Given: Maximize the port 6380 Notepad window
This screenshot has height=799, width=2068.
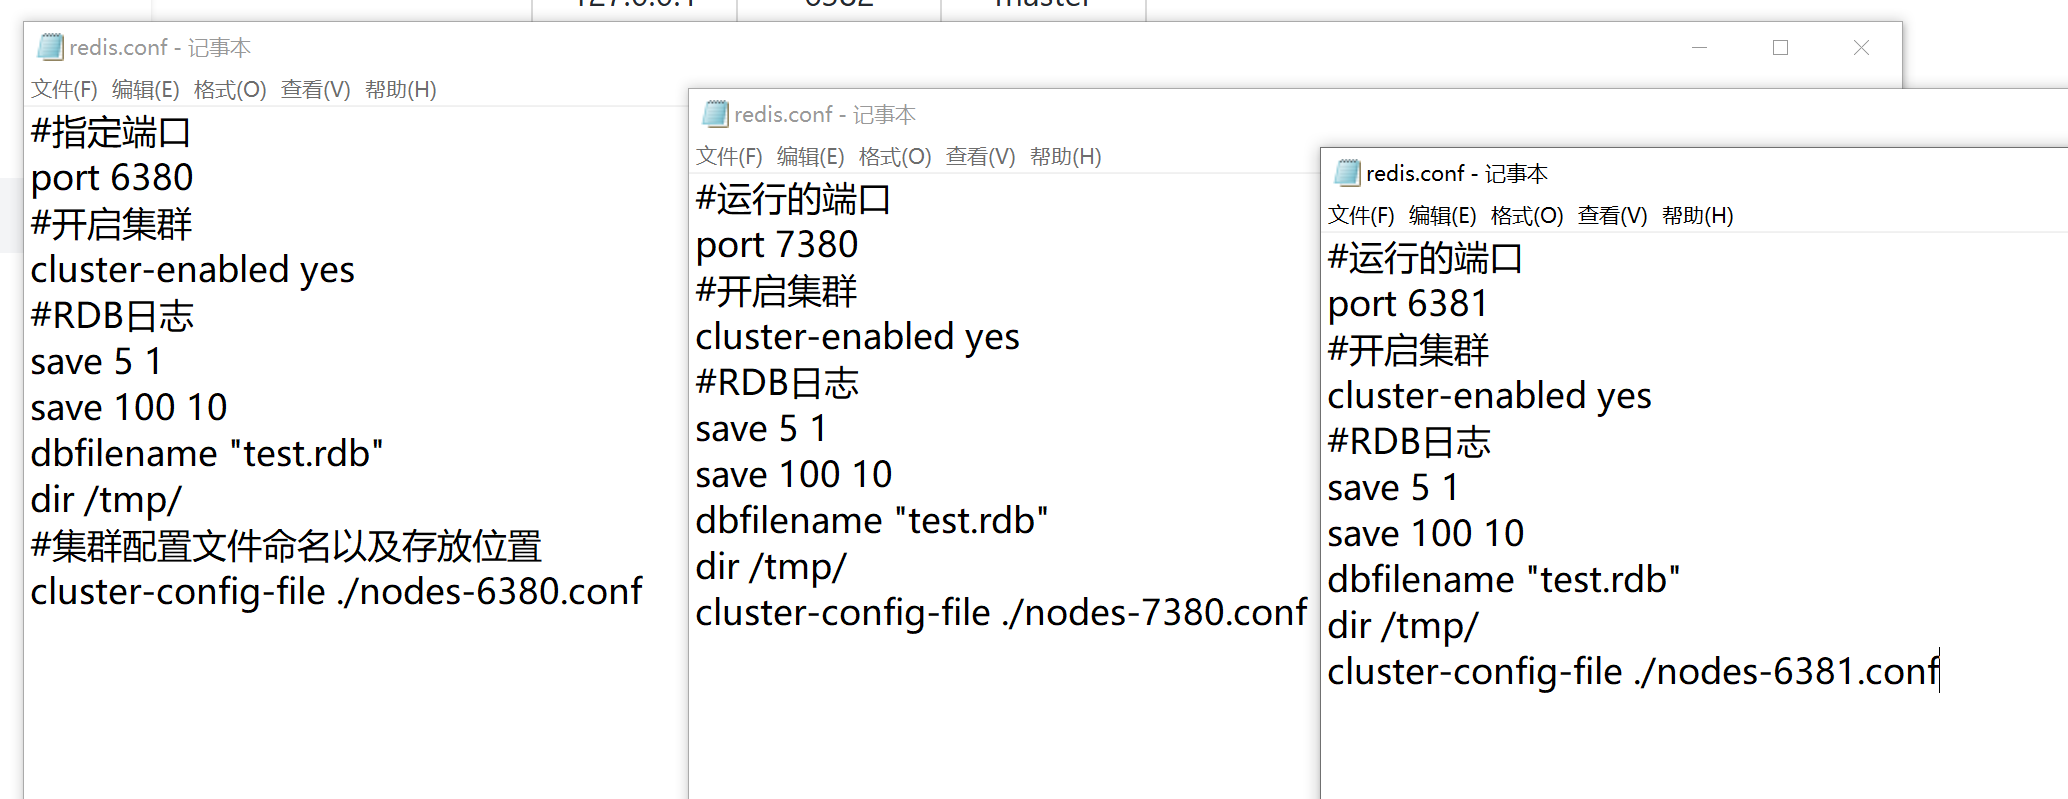Looking at the screenshot, I should point(1780,47).
